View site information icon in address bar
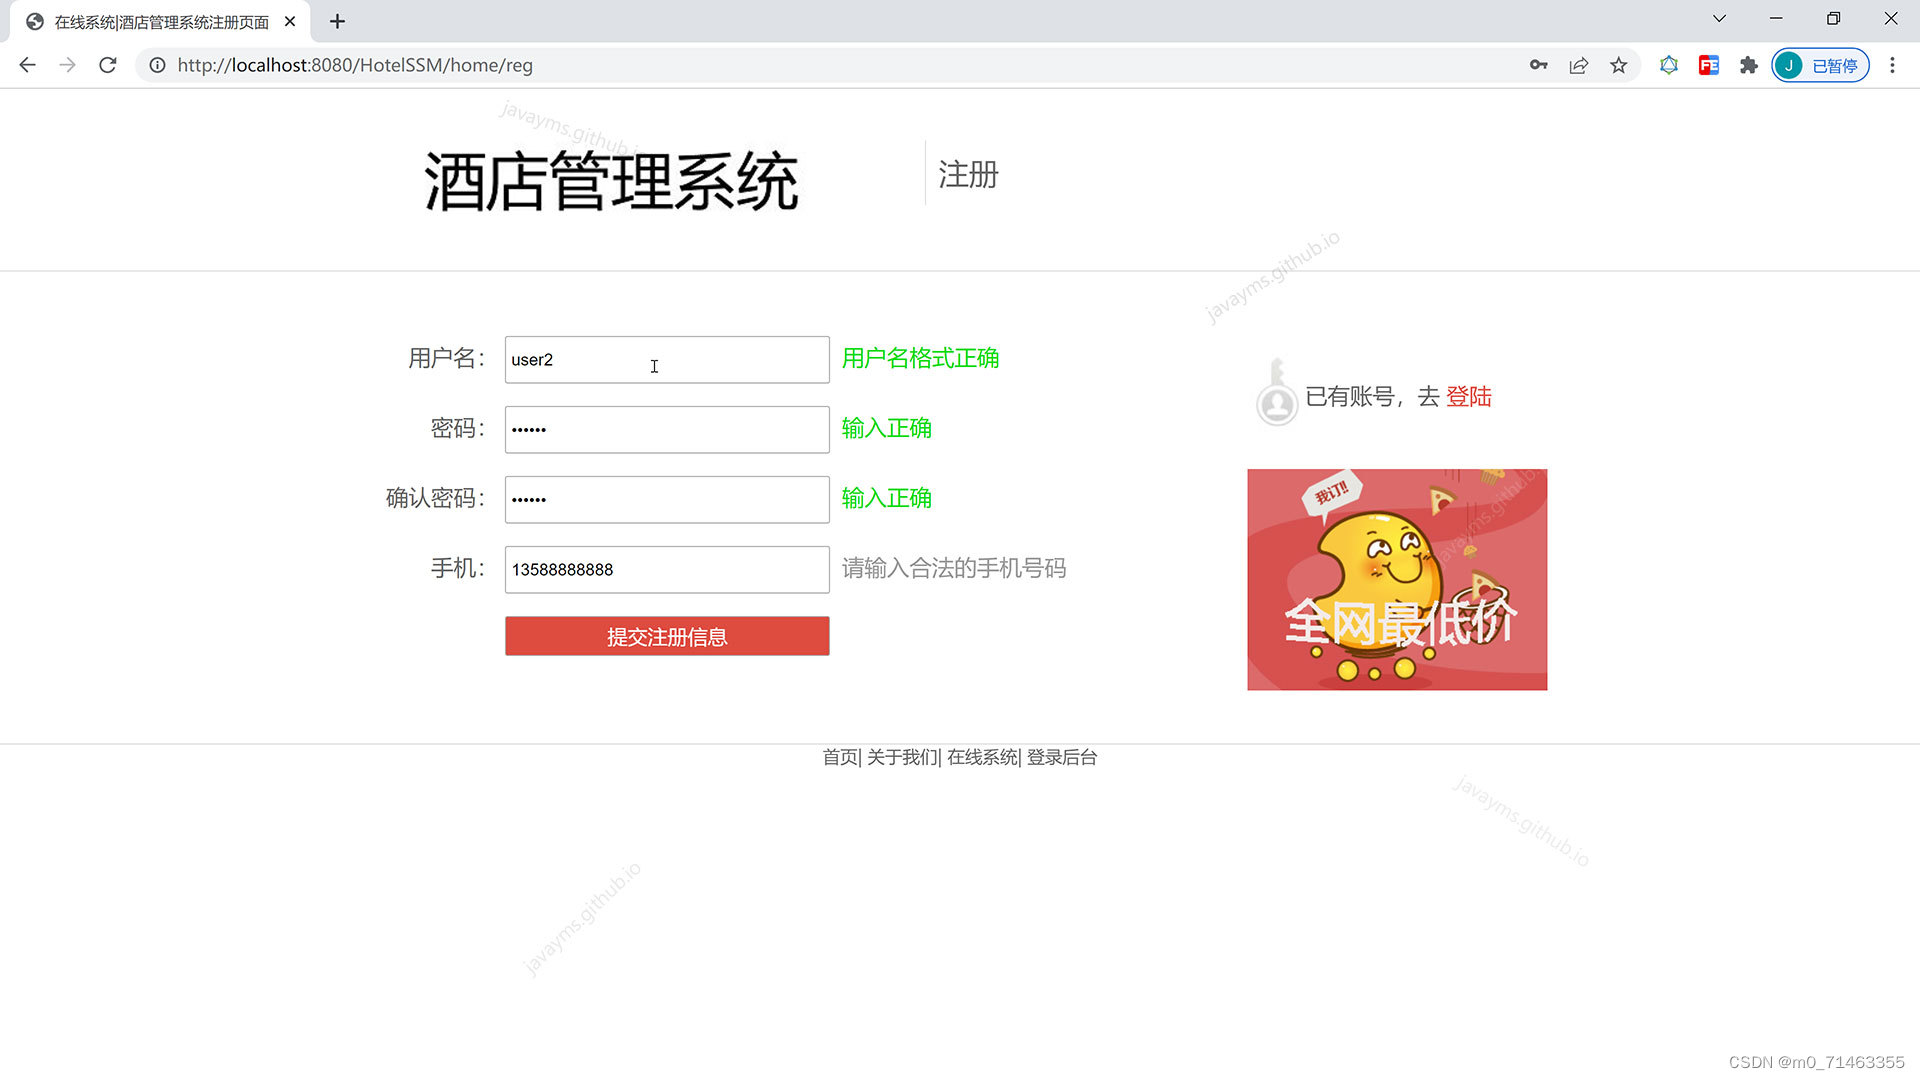Viewport: 1920px width, 1080px height. click(x=157, y=65)
